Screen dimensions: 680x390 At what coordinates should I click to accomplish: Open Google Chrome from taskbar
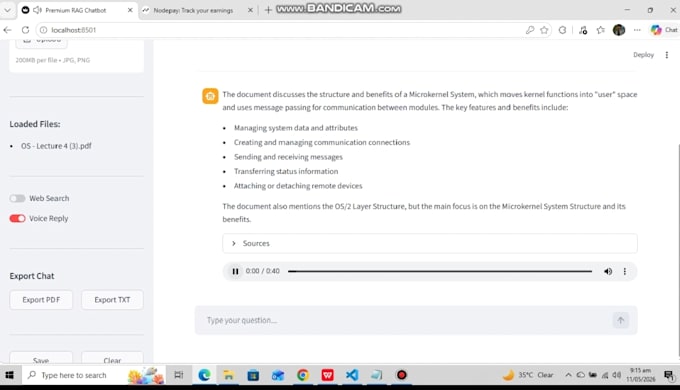pyautogui.click(x=303, y=375)
